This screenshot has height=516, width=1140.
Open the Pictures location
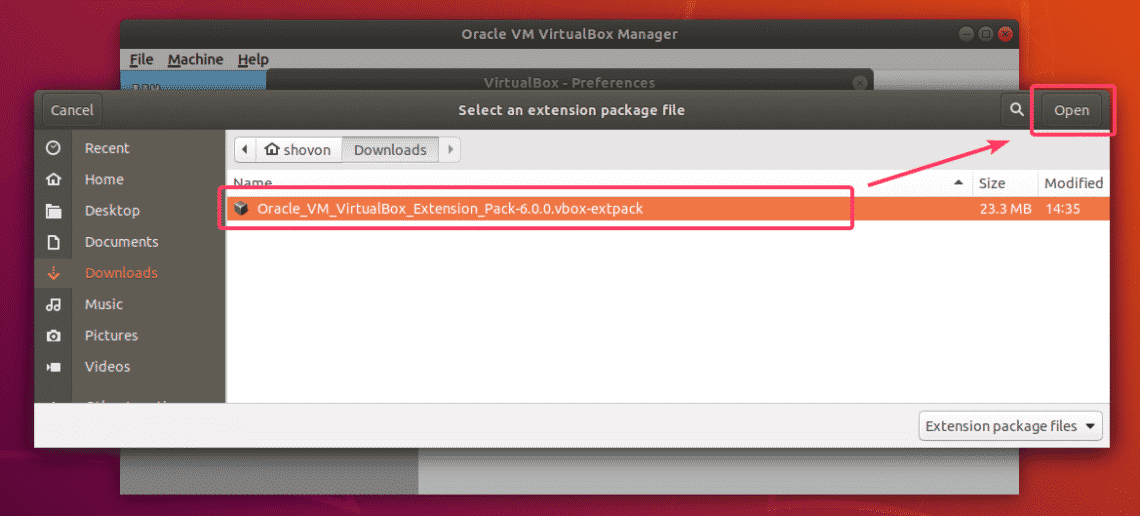tap(111, 335)
